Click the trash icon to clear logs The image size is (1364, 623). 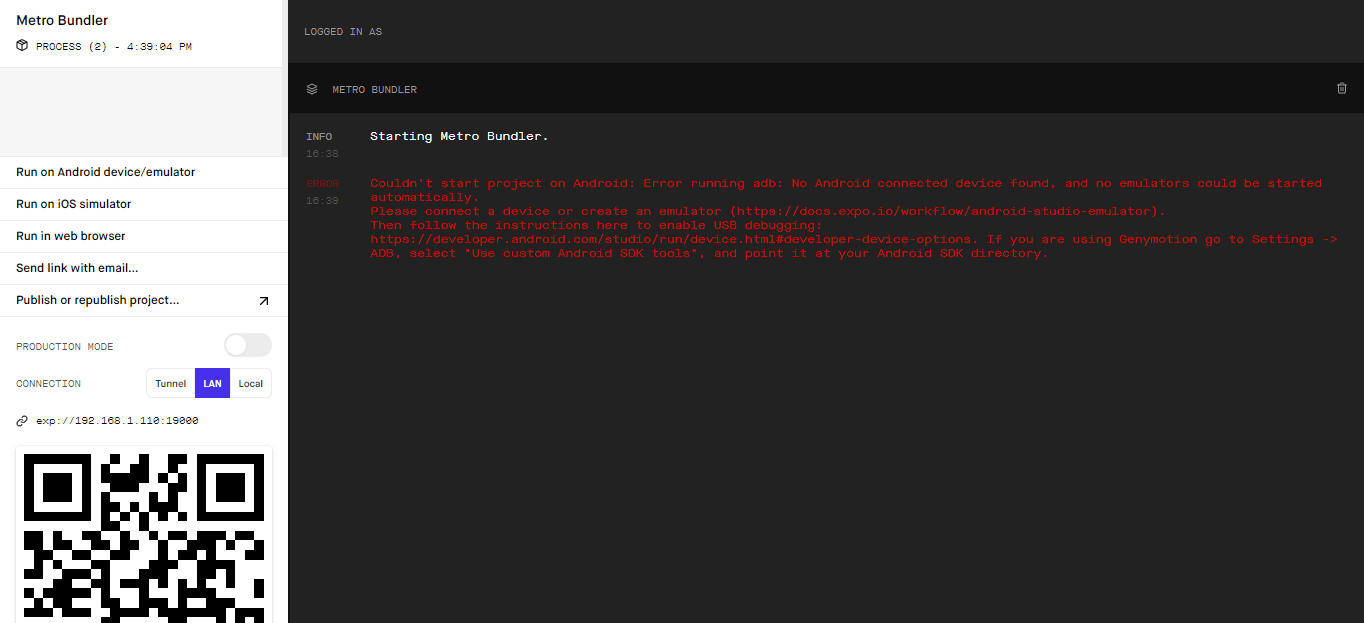(x=1342, y=89)
